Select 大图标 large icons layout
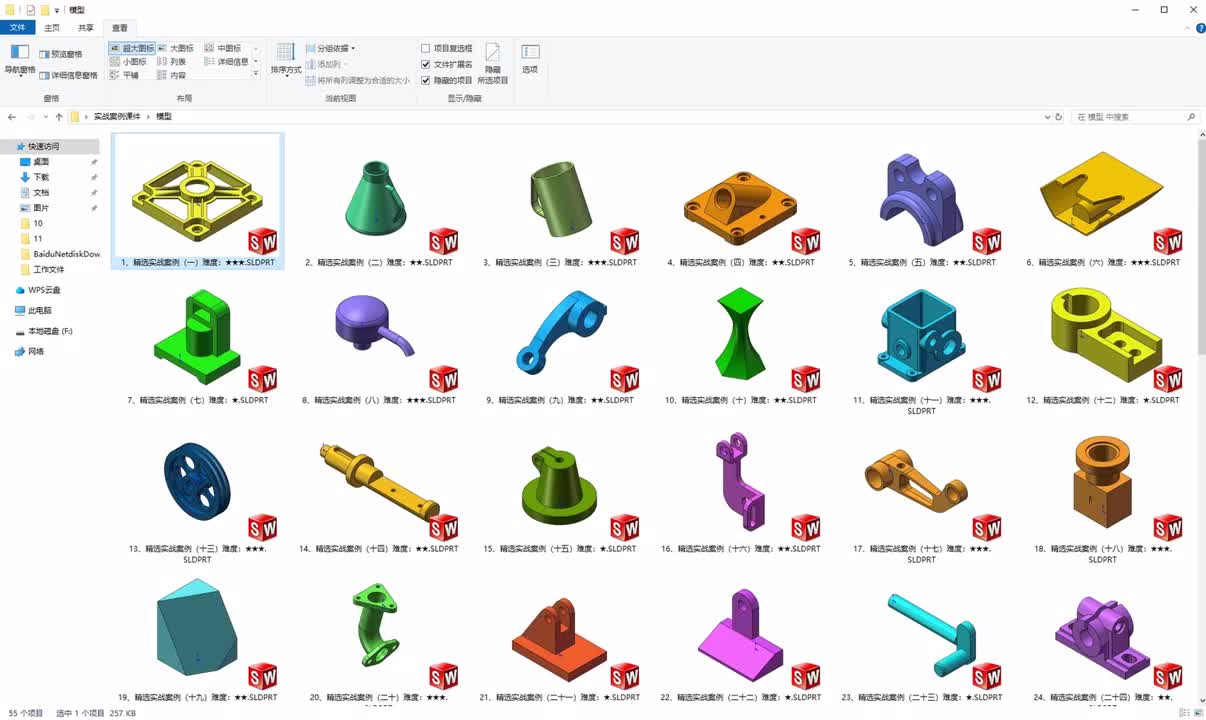The image size is (1206, 720). click(175, 48)
